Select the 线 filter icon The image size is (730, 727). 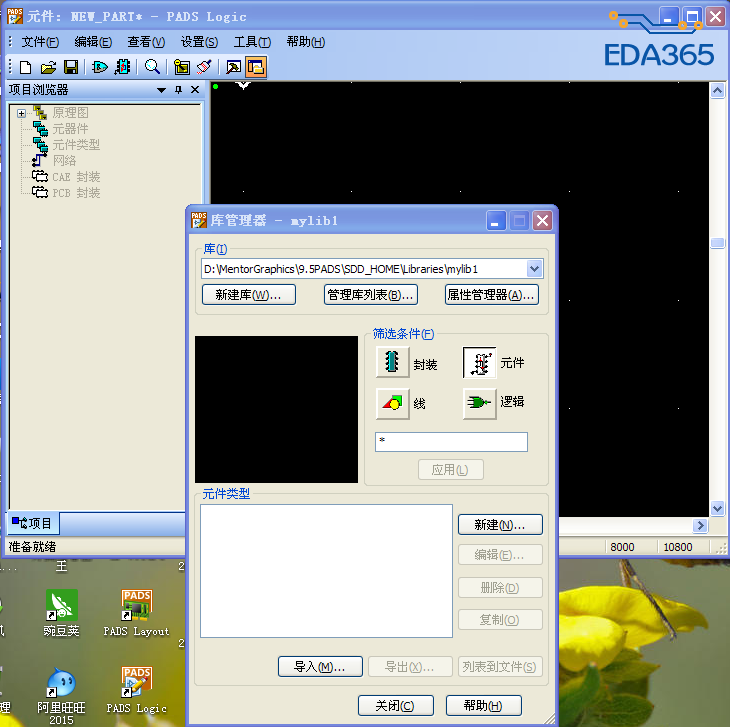click(x=392, y=403)
